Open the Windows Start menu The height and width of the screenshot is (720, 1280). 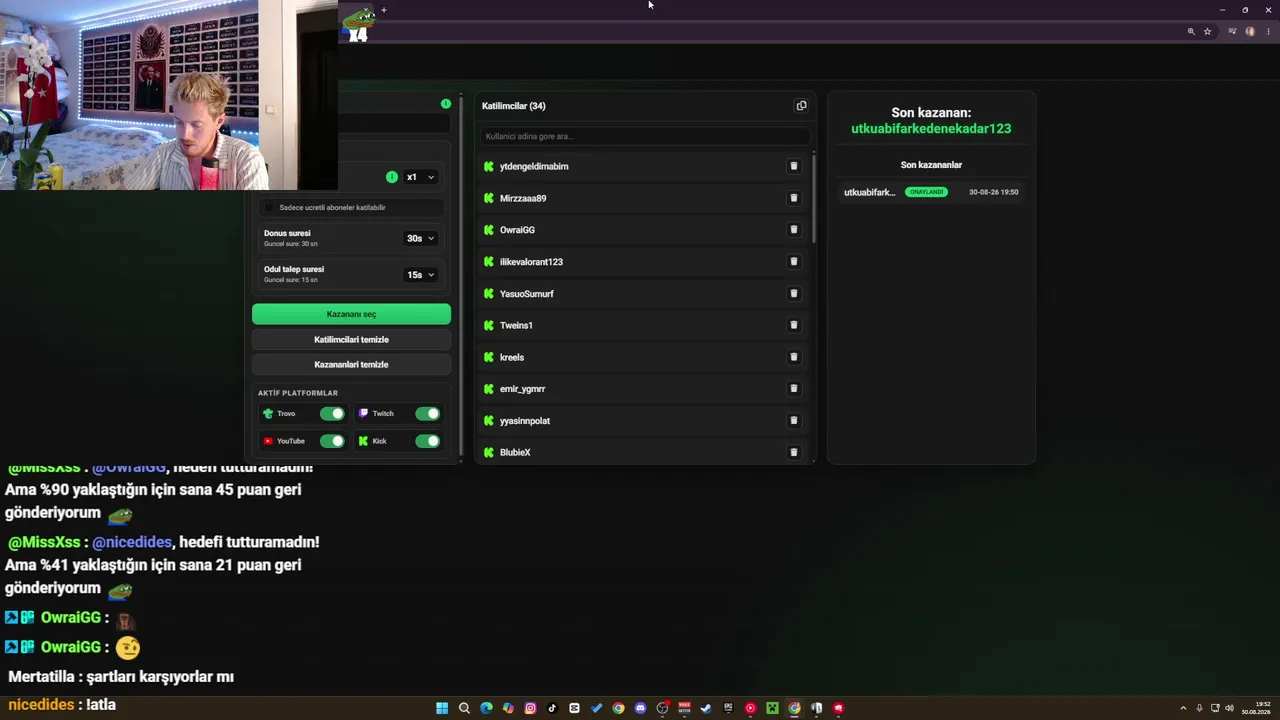[442, 708]
